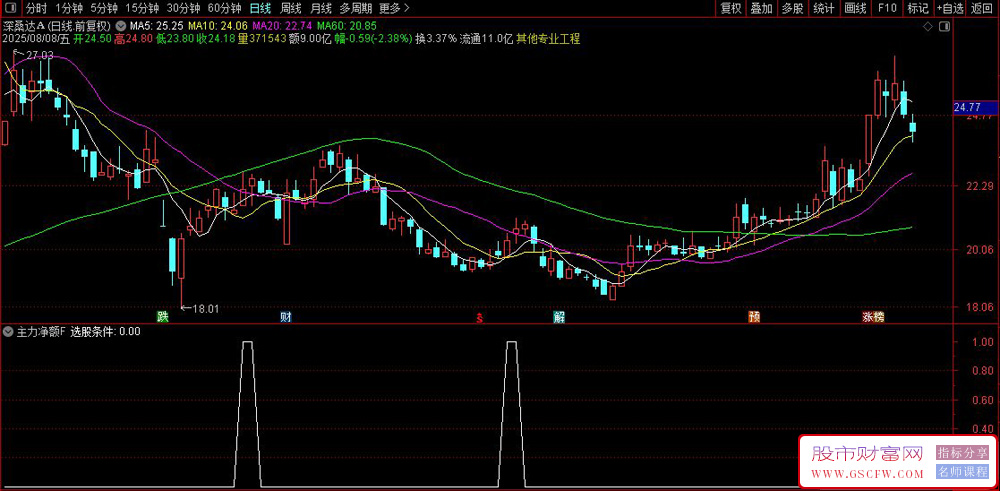Click the 其他专业工程 sector link
The height and width of the screenshot is (491, 1000).
(x=548, y=39)
